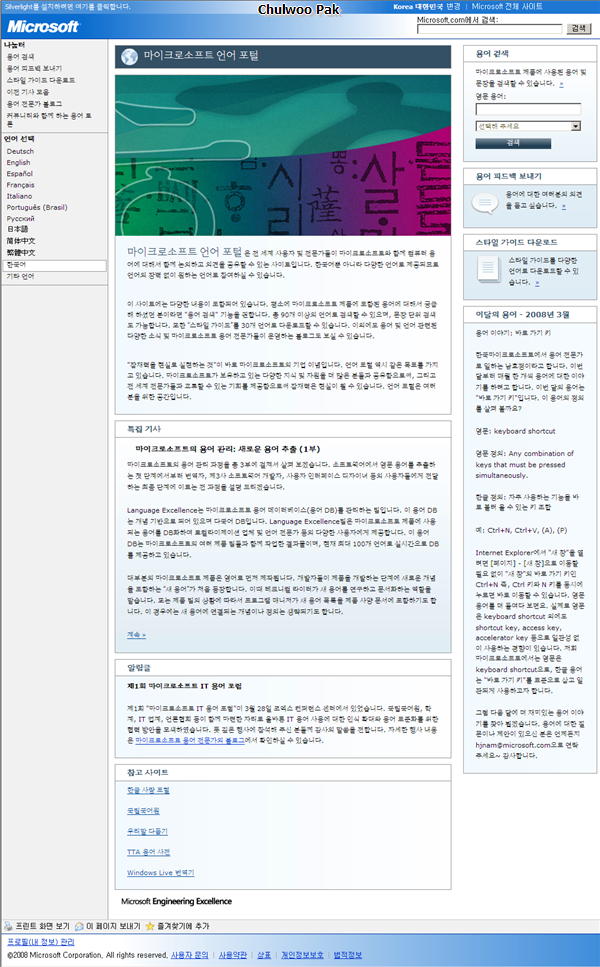
Task: Click the document pages style guide icon
Action: click(488, 268)
